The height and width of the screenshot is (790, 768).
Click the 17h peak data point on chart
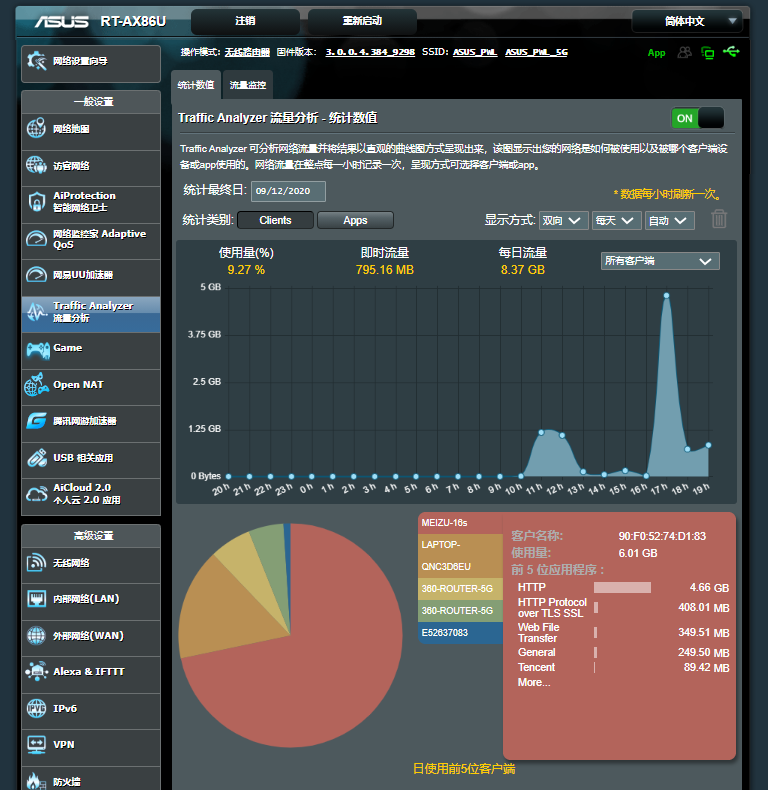coord(666,296)
